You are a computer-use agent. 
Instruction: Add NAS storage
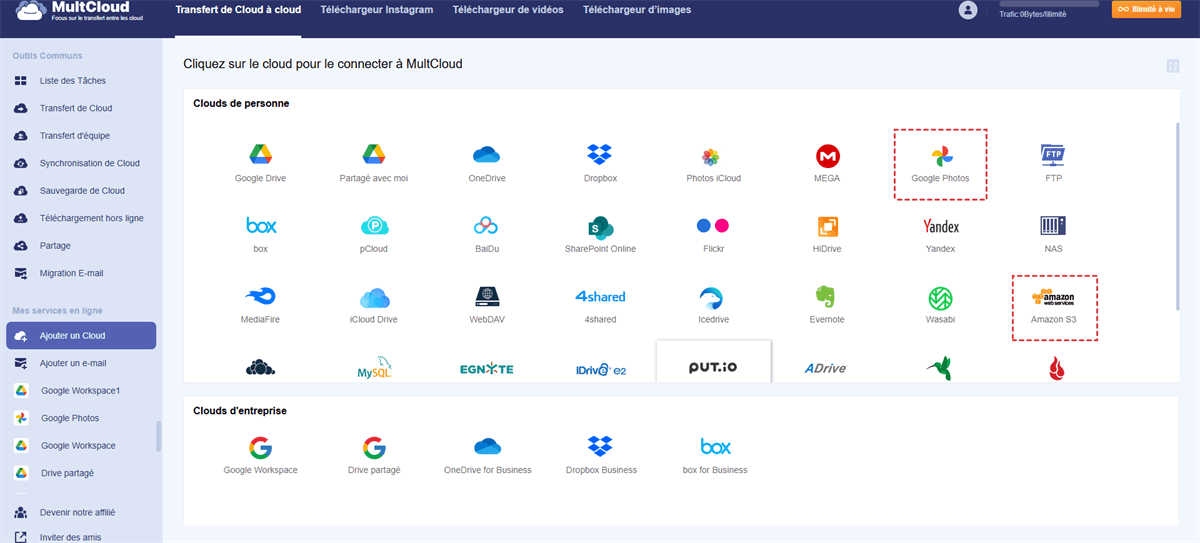click(x=1053, y=234)
